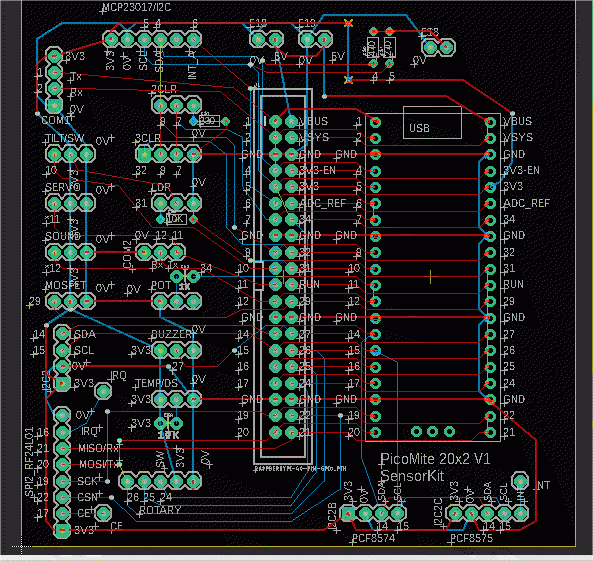Select the CE round test pad
Image resolution: width=593 pixels, height=561 pixels.
(102, 513)
